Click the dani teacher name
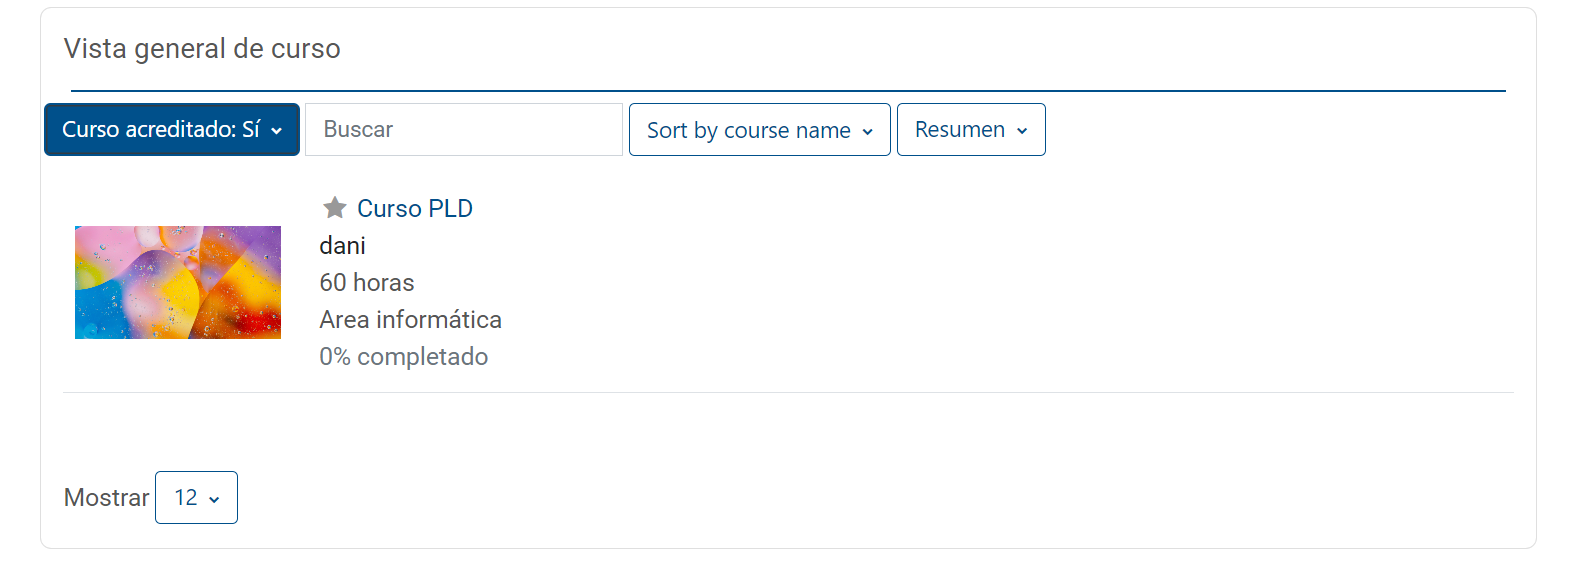The width and height of the screenshot is (1572, 561). point(343,246)
